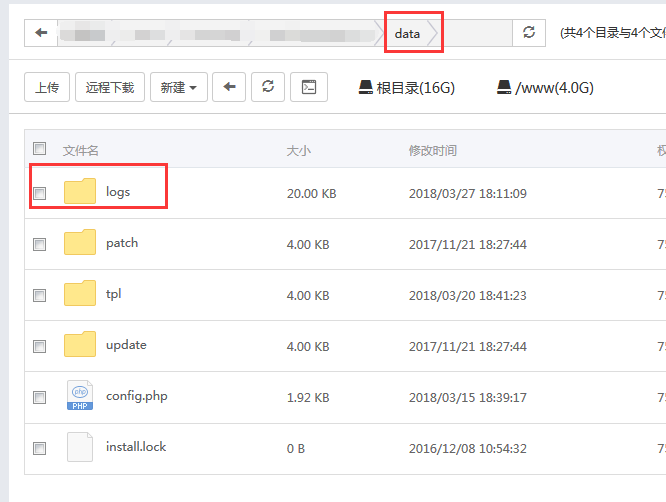This screenshot has width=666, height=502.
Task: Open the logs folder icon
Action: 80,192
